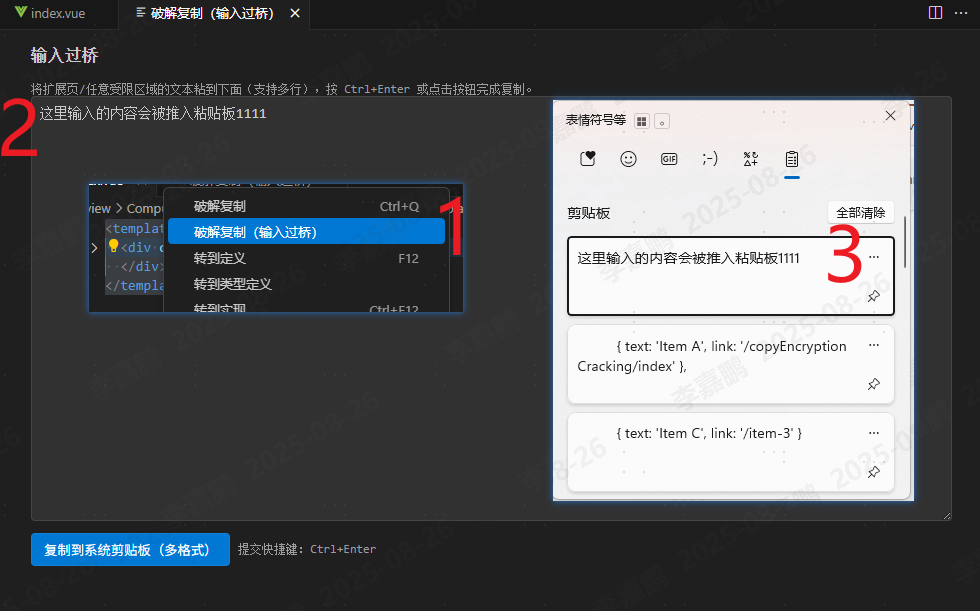
Task: Open the most recently used heart icon
Action: [587, 158]
